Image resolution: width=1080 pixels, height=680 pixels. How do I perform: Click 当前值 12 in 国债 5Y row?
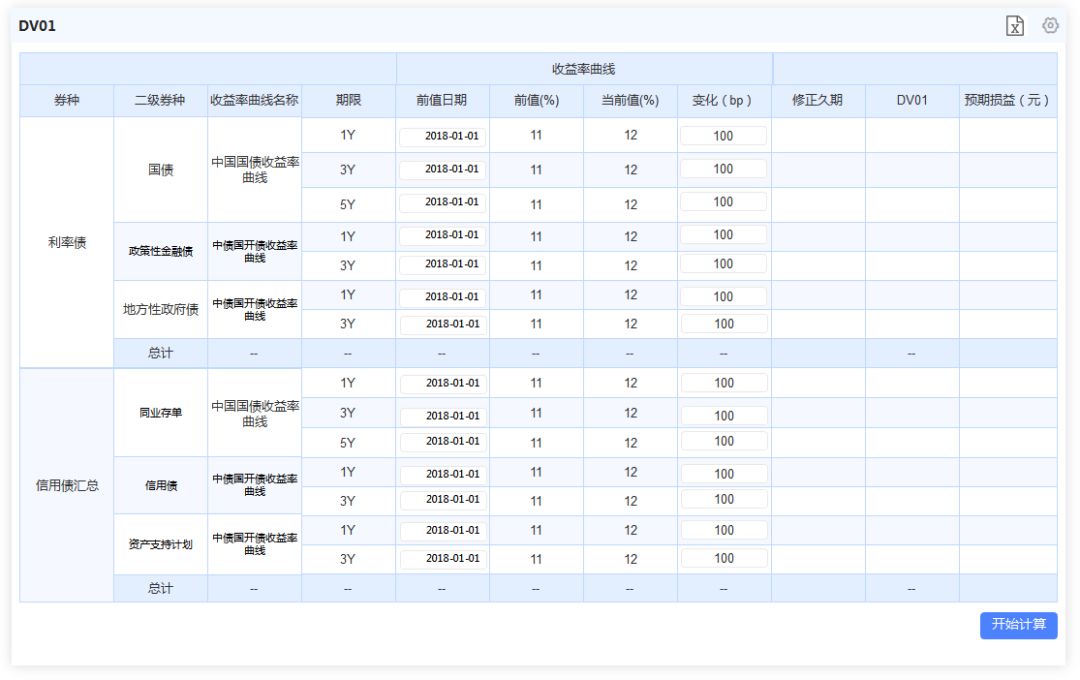point(630,205)
